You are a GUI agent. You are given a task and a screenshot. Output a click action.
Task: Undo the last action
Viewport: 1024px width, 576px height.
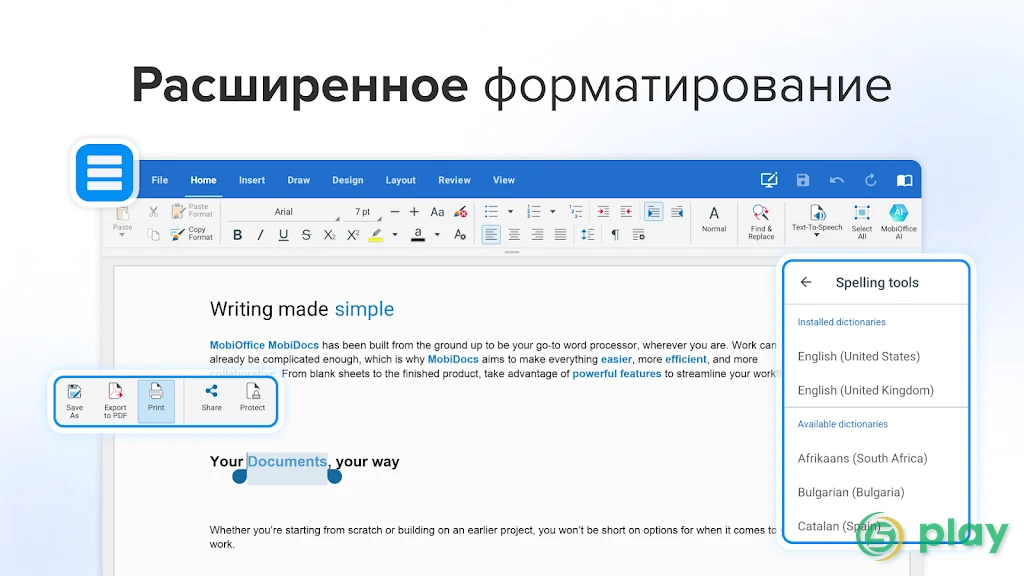pos(837,180)
